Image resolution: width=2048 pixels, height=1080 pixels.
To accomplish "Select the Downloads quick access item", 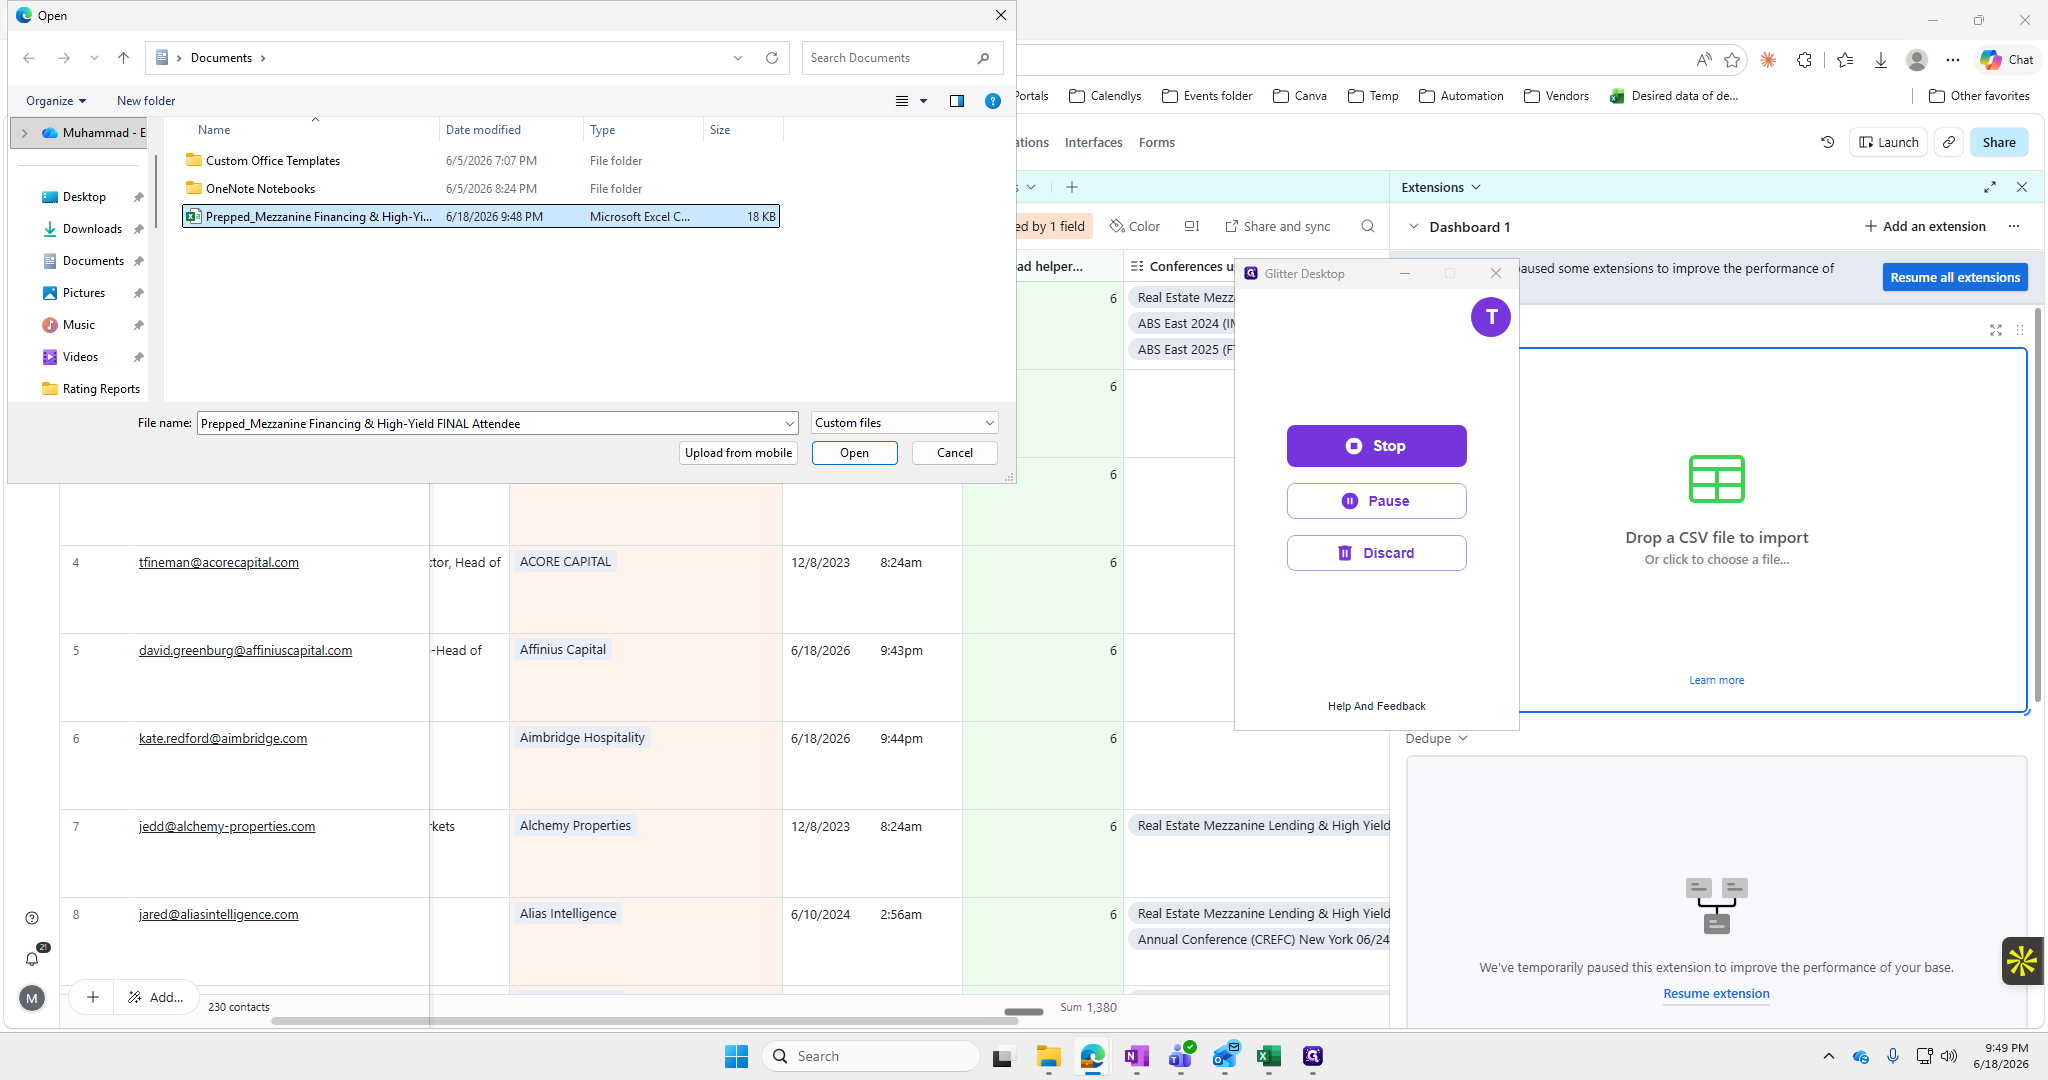I will click(x=92, y=229).
